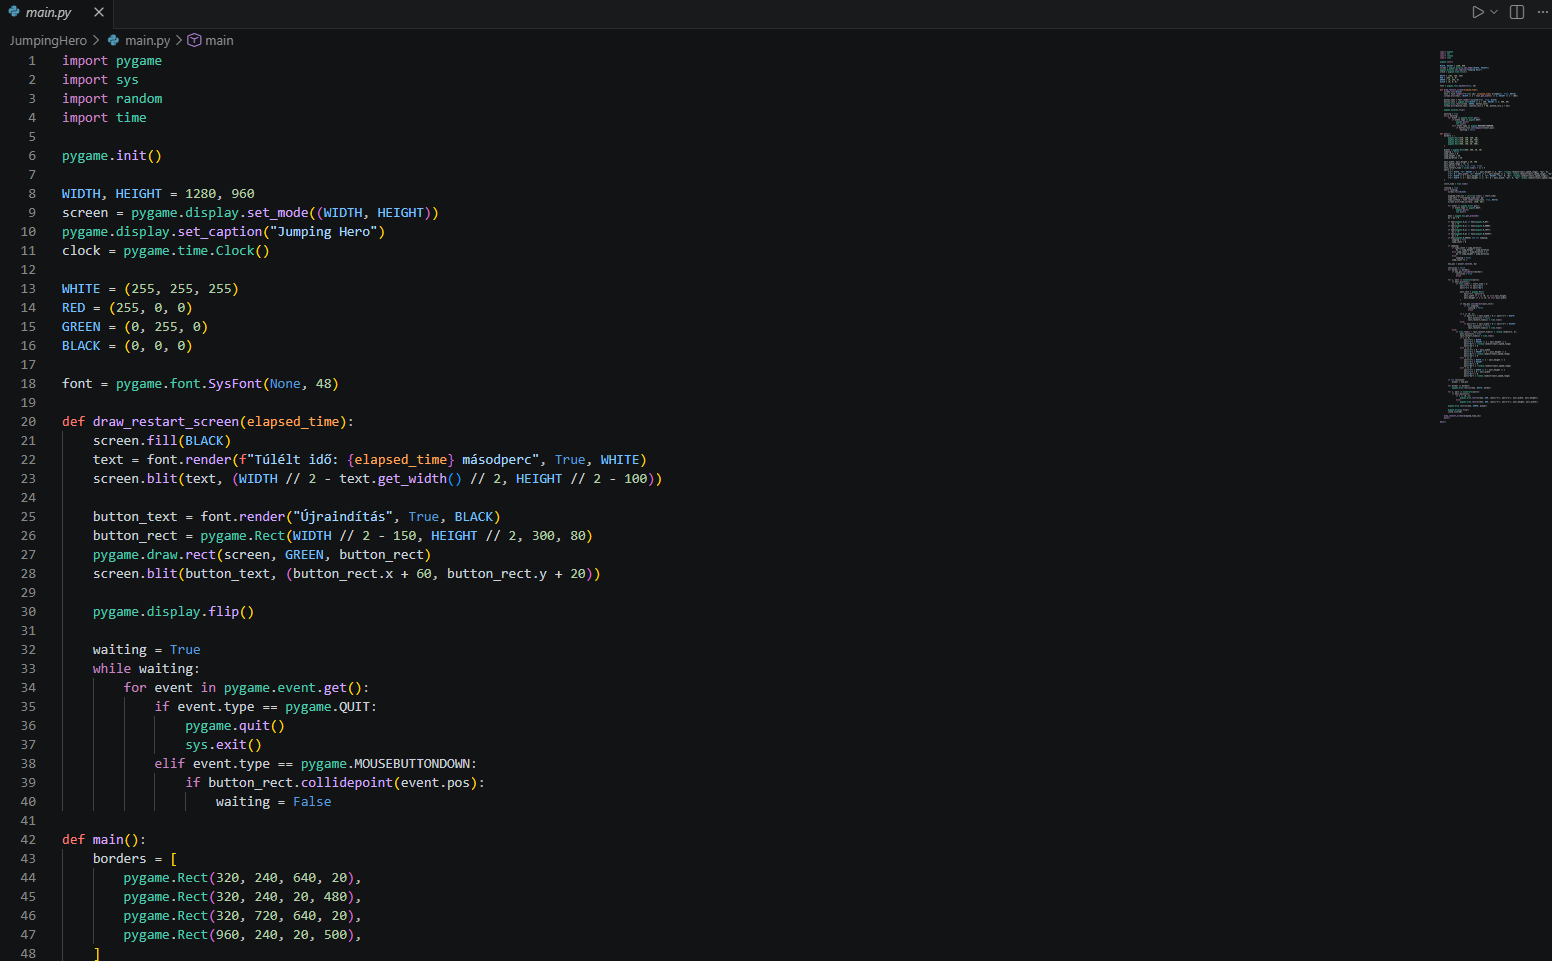Click the Python icon in the breadcrumb
Image resolution: width=1552 pixels, height=961 pixels.
point(114,40)
